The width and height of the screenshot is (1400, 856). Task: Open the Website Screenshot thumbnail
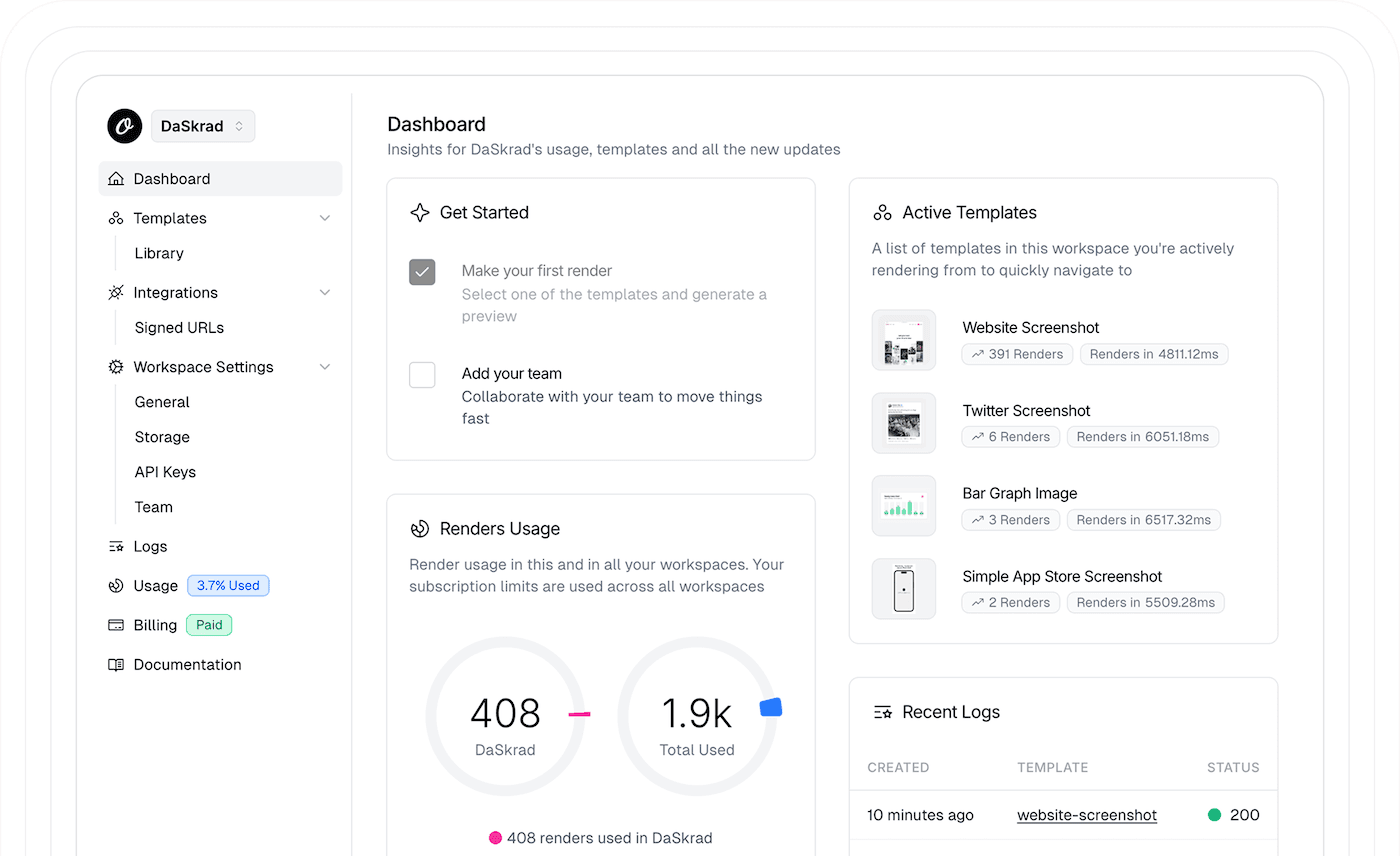pyautogui.click(x=904, y=340)
